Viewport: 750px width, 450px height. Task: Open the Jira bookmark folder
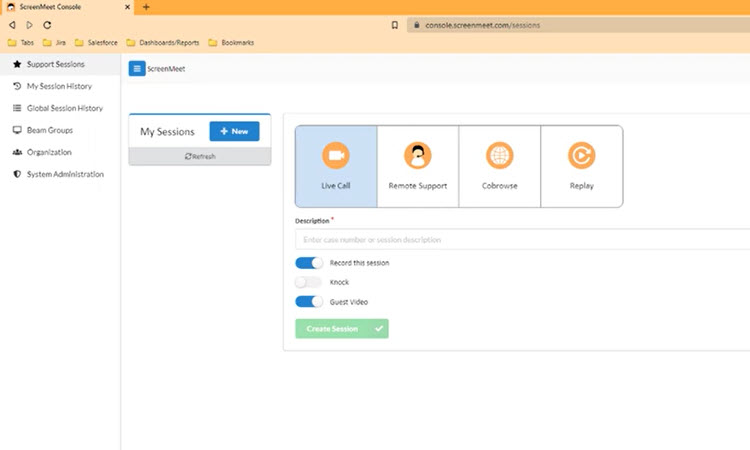pos(54,43)
